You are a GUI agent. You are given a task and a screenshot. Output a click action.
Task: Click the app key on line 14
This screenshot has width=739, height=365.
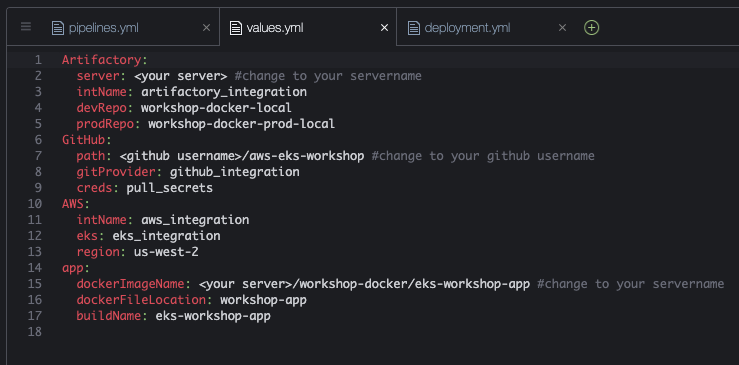73,268
